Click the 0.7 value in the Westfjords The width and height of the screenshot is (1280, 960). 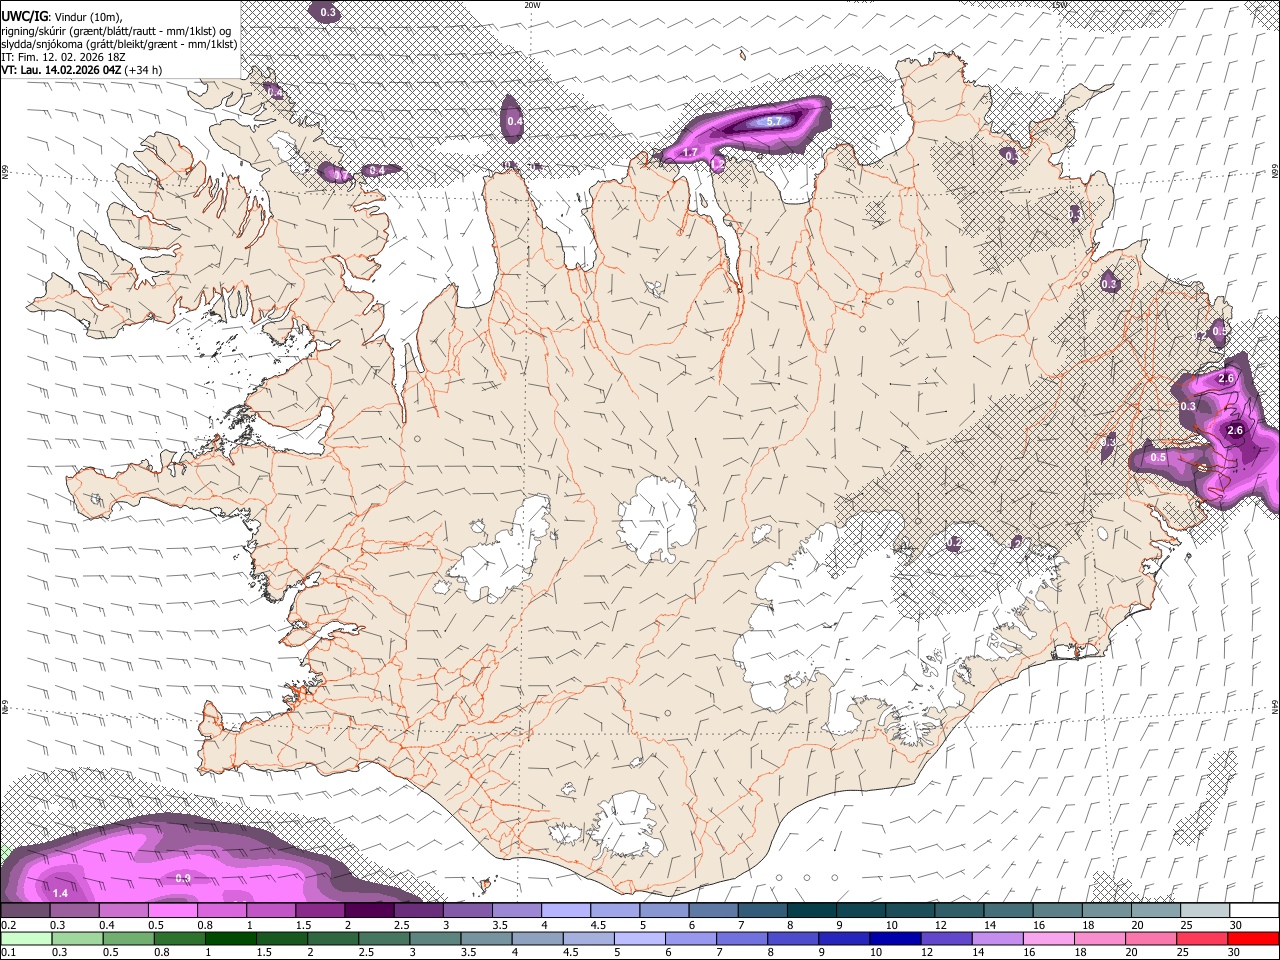point(339,174)
